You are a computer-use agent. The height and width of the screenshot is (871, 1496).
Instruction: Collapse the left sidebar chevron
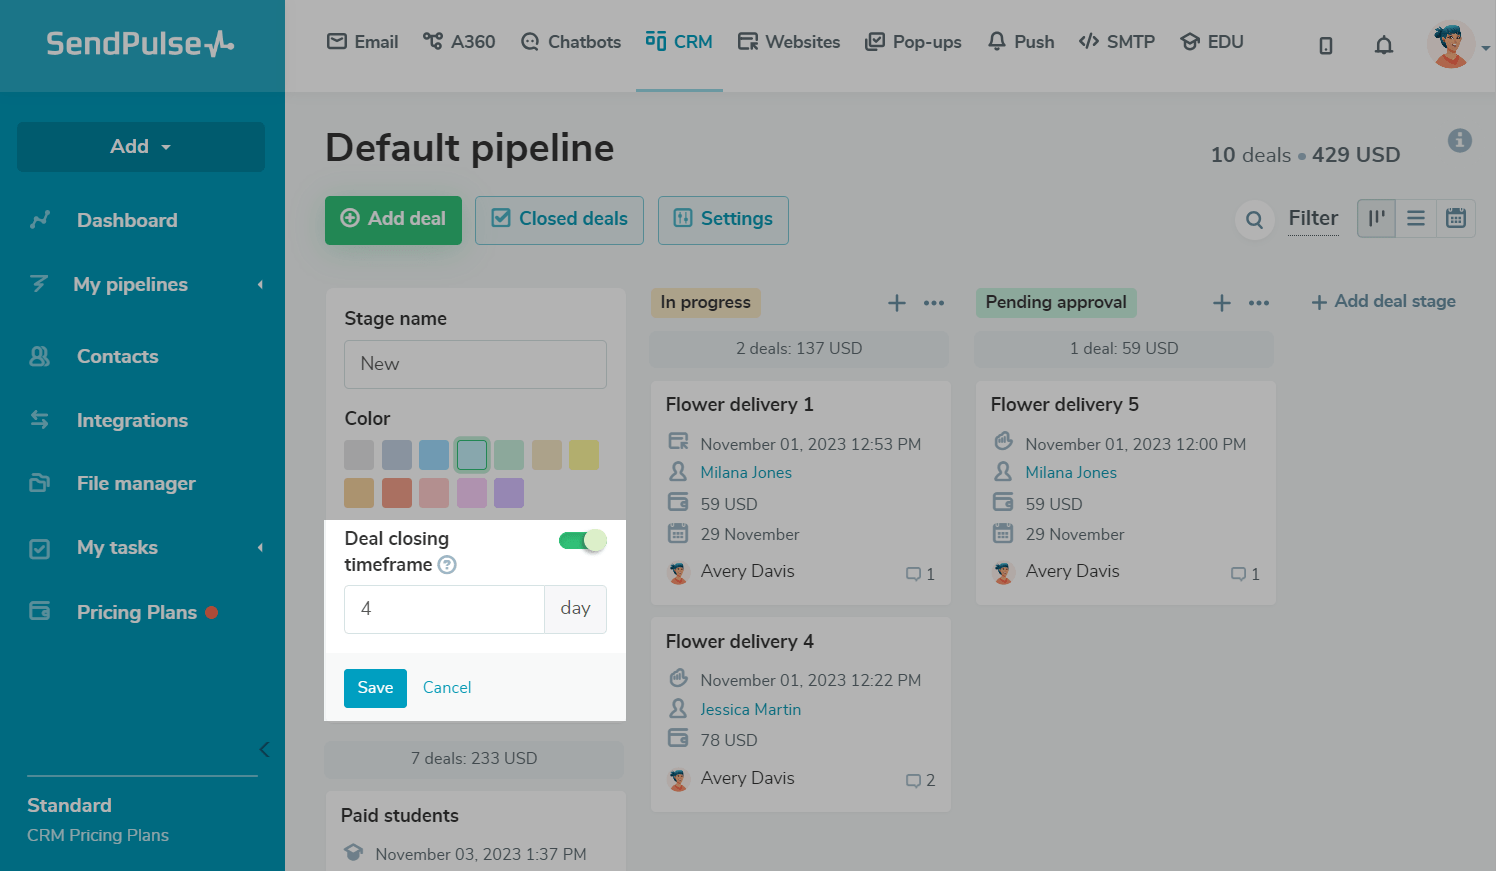[x=264, y=749]
